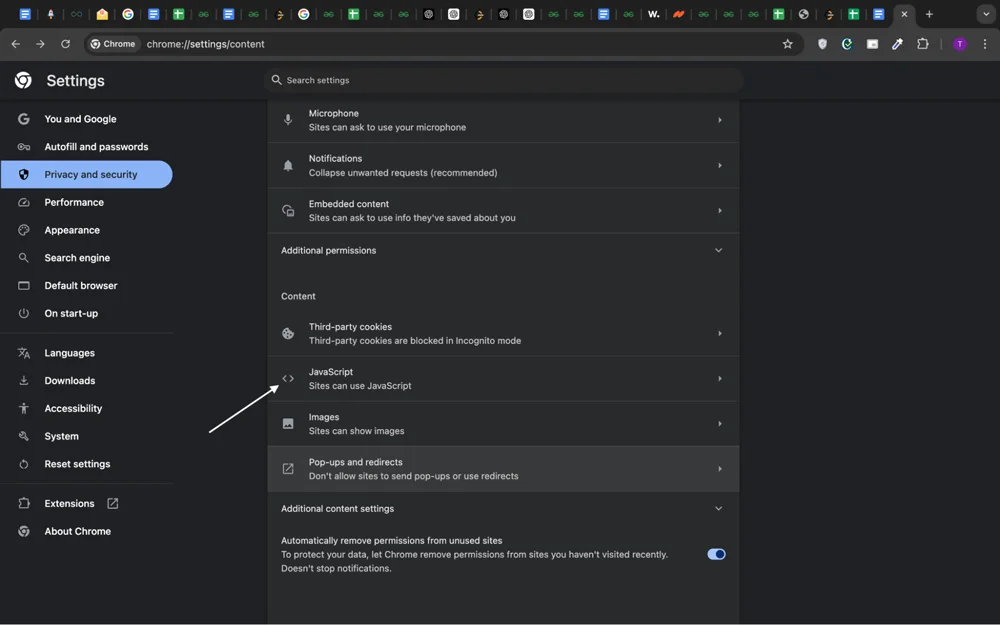
Task: Open the tab search dropdown arrow
Action: click(x=986, y=14)
